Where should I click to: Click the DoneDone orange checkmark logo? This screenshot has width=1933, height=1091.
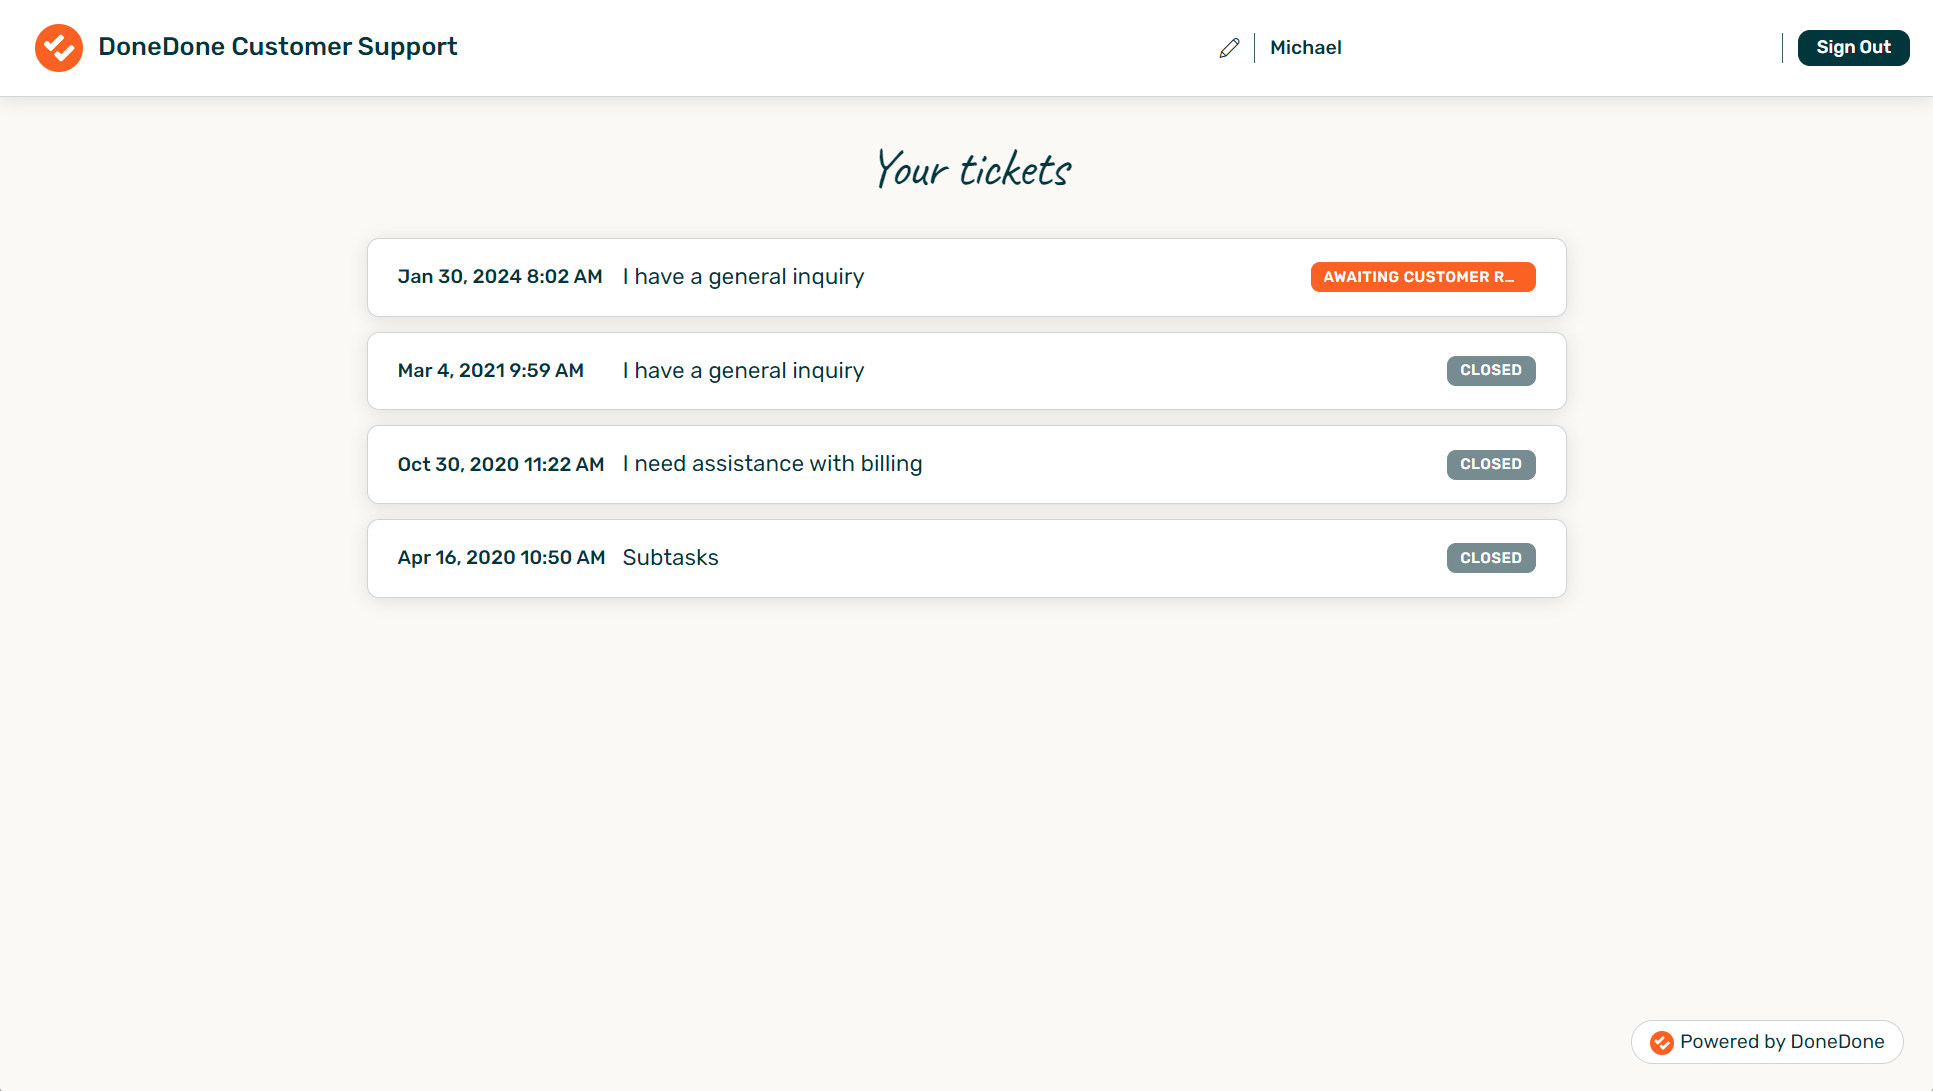point(58,47)
